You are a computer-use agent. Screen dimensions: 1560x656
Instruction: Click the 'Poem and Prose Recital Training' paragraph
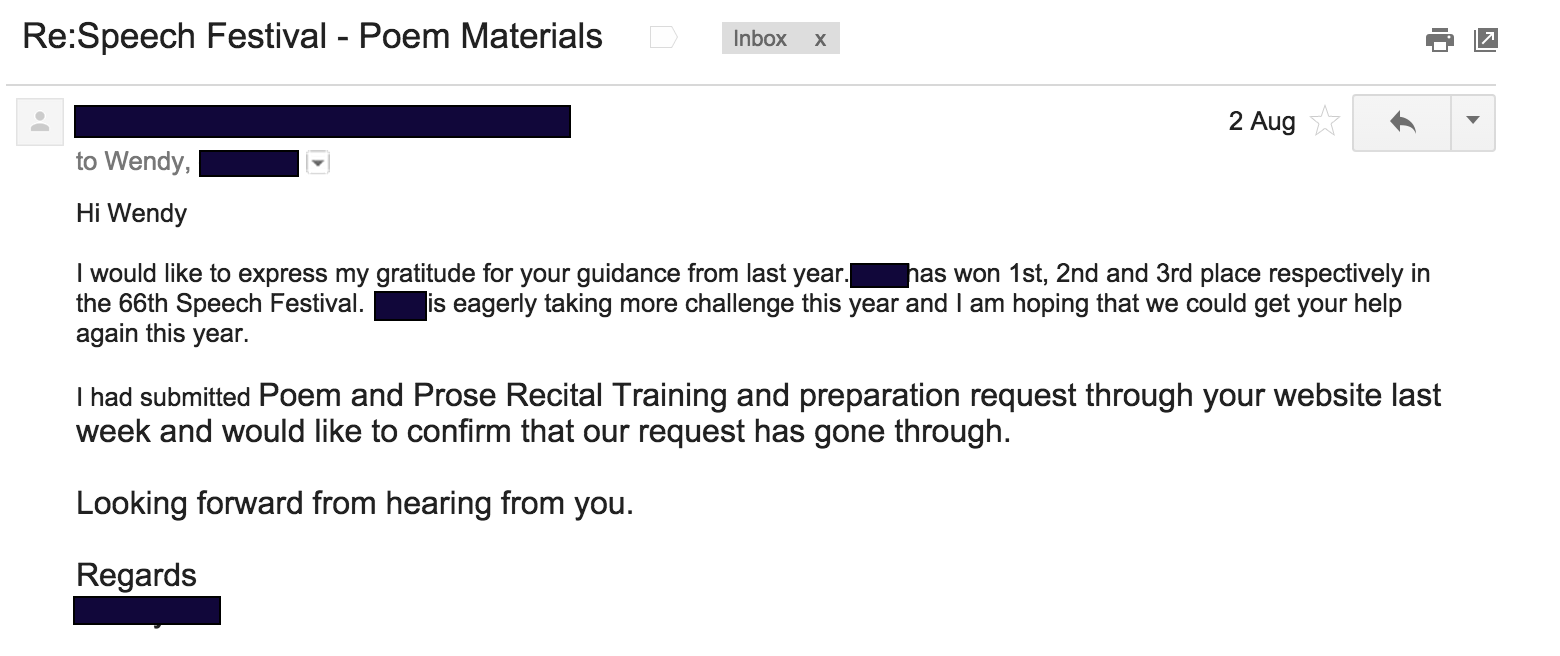coord(758,414)
